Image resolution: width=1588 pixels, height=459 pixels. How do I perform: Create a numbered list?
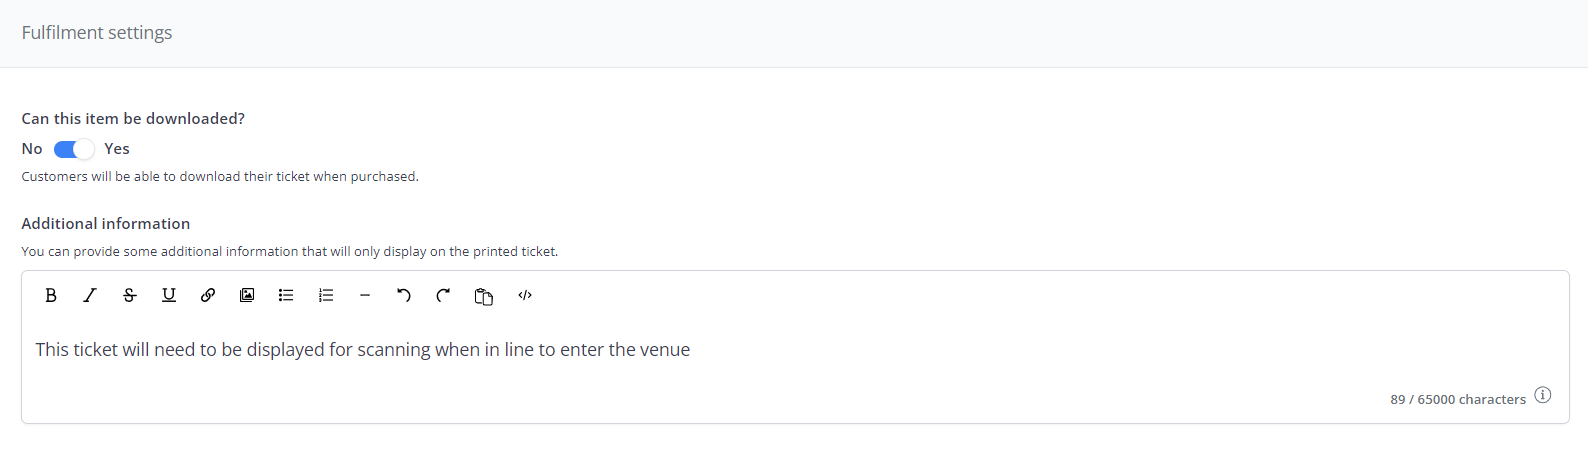pos(326,295)
